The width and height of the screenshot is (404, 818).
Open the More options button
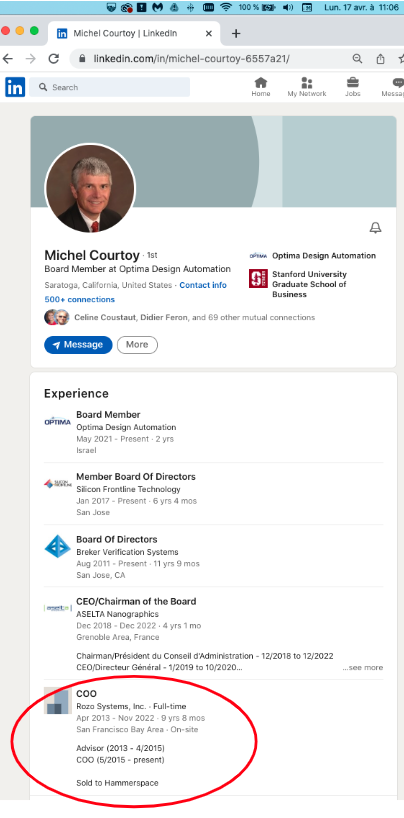(137, 345)
